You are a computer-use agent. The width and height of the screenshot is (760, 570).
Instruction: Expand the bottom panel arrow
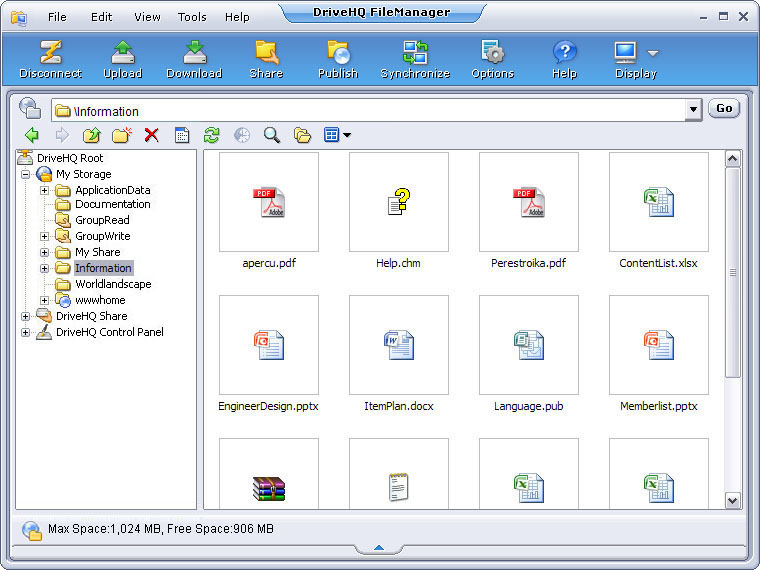pyautogui.click(x=379, y=548)
